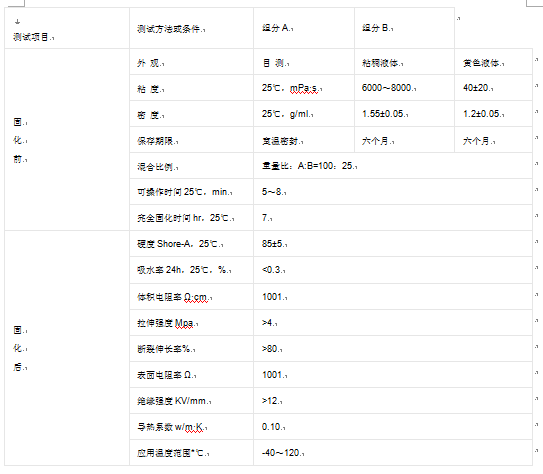Select the 组分 A header cell
The width and height of the screenshot is (543, 474).
[304, 28]
